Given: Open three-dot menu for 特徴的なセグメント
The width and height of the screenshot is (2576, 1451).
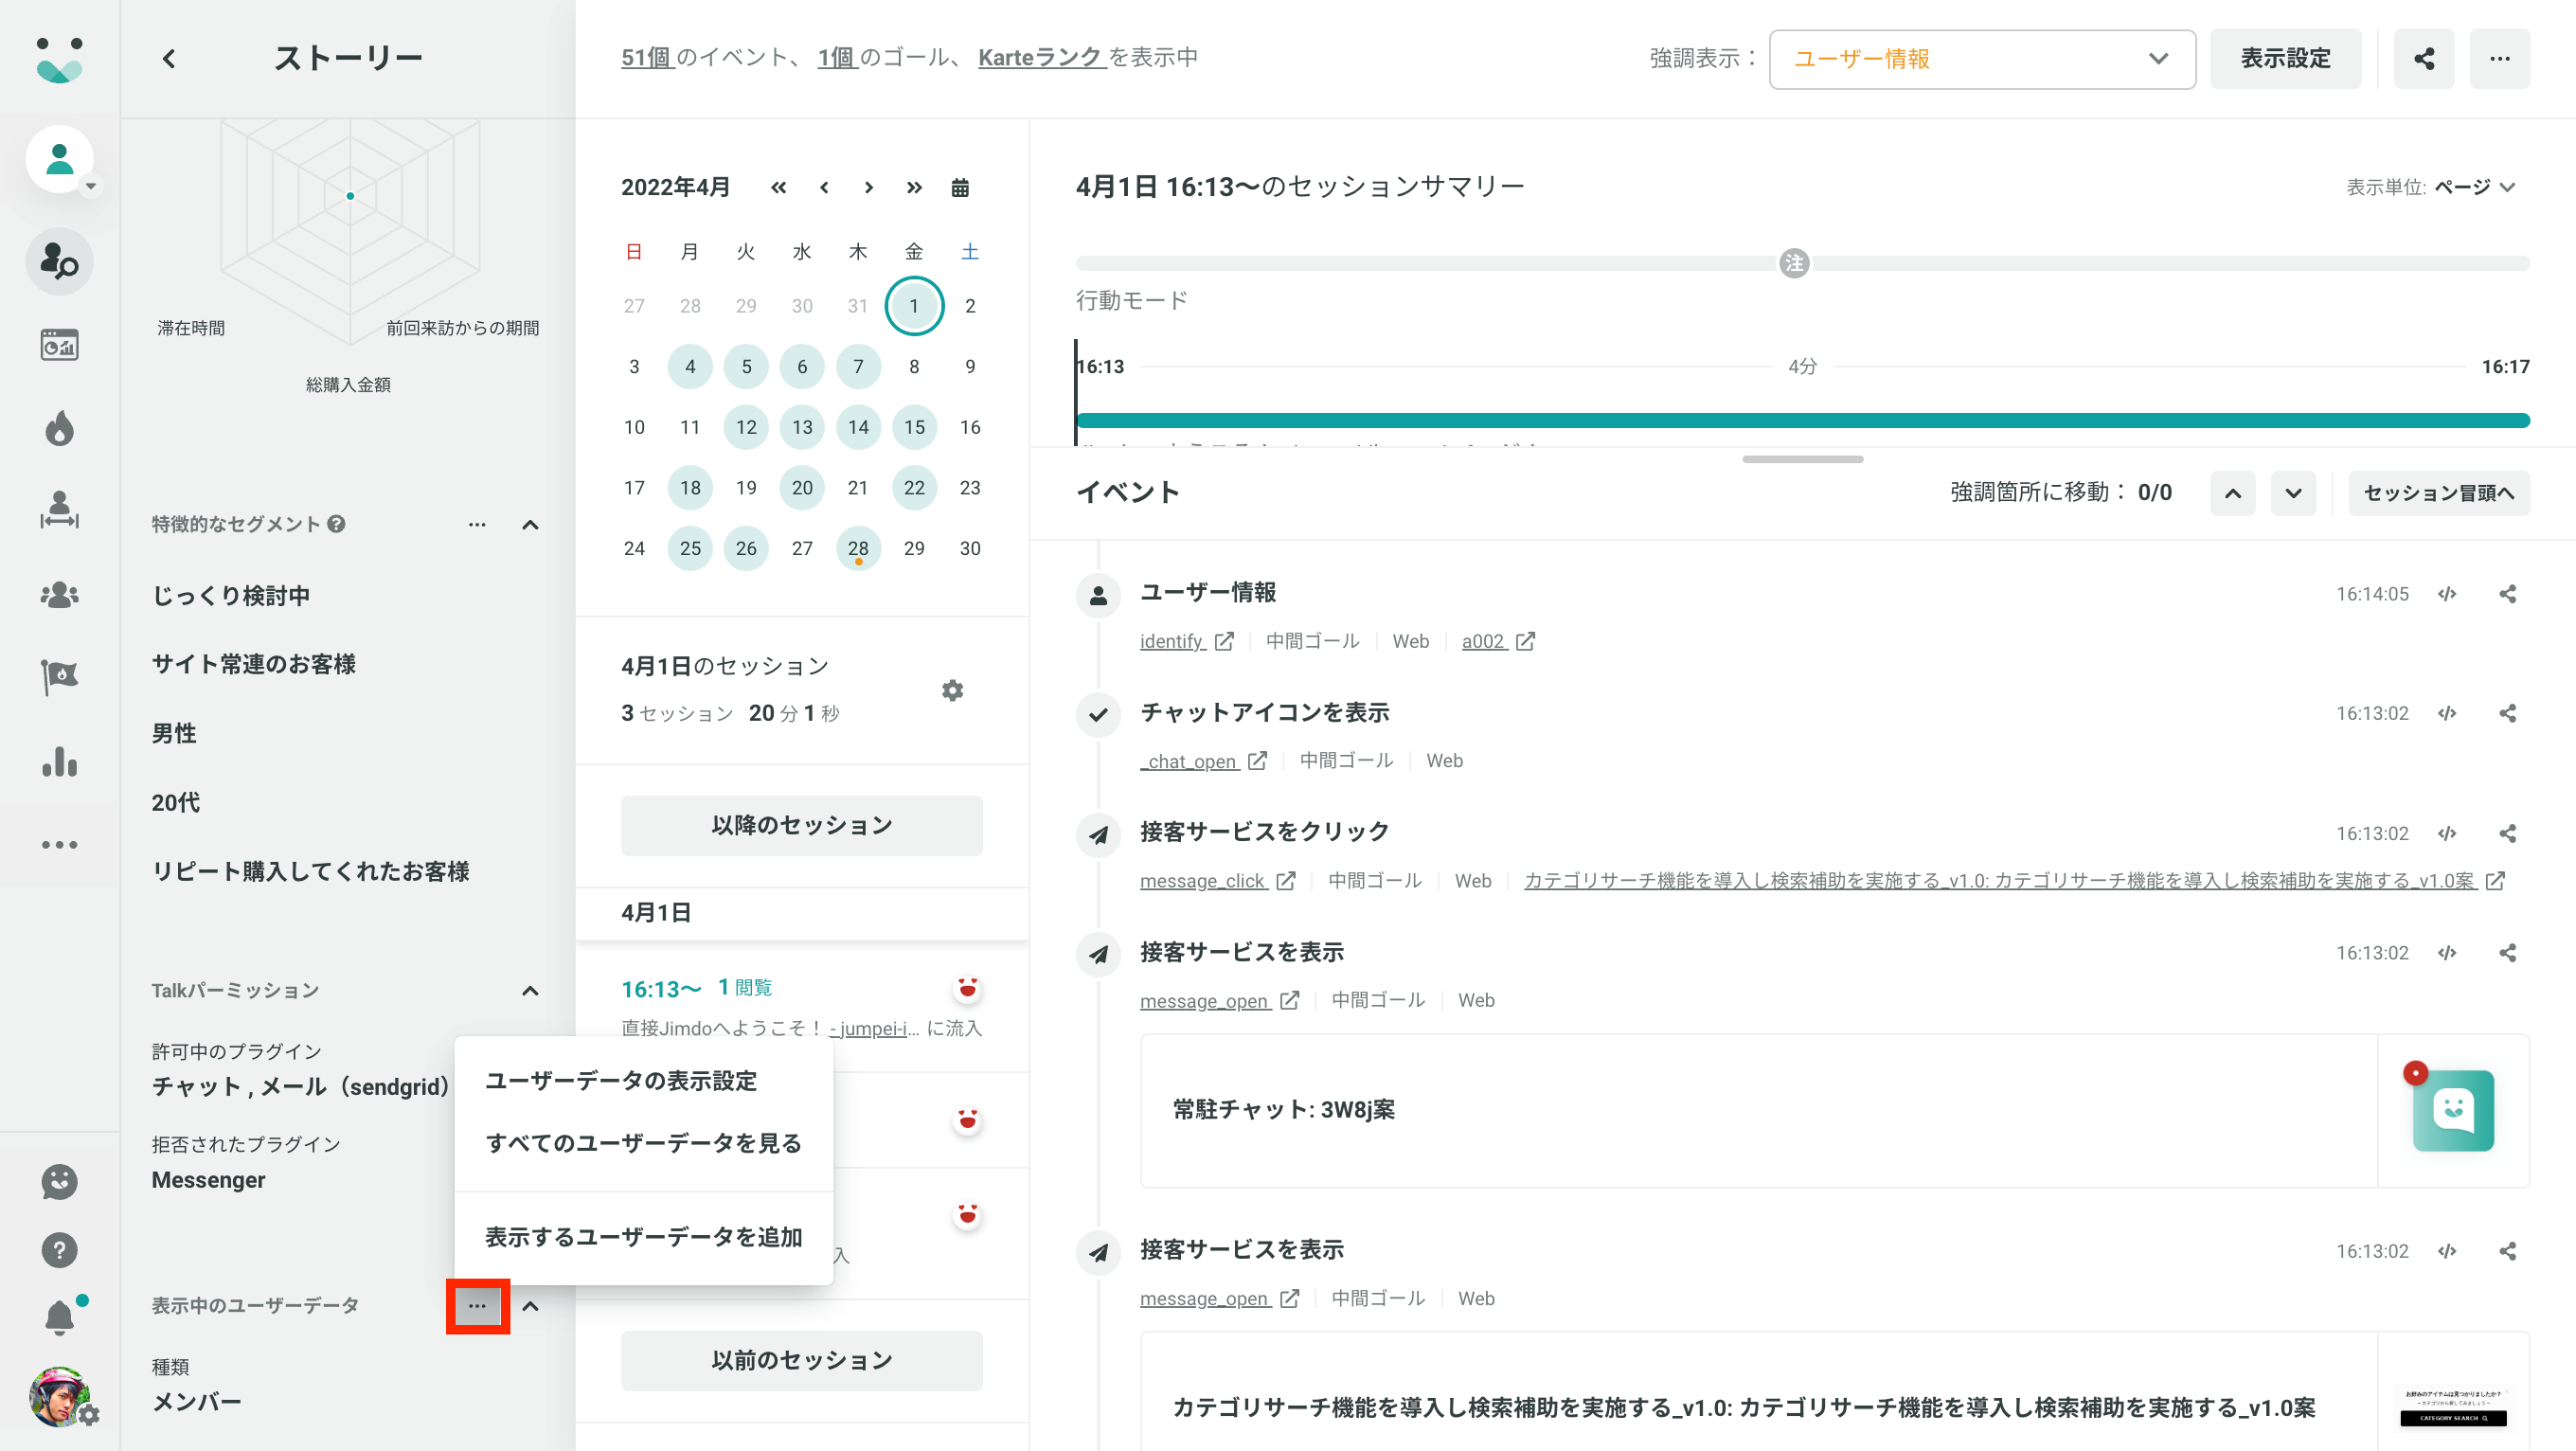Looking at the screenshot, I should point(477,525).
